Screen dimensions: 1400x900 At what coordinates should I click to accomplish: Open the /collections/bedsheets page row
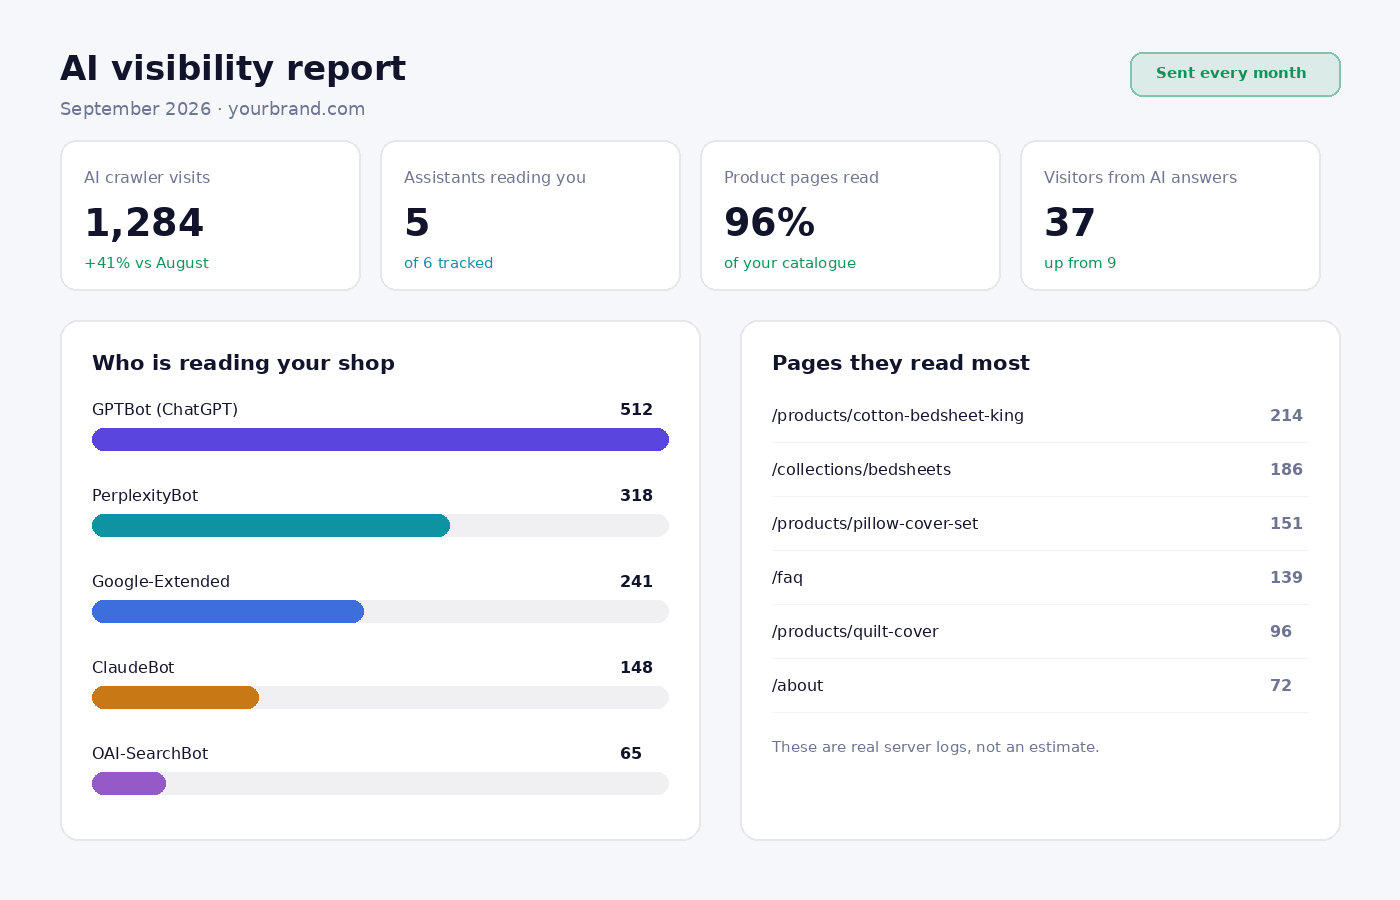click(x=1040, y=470)
